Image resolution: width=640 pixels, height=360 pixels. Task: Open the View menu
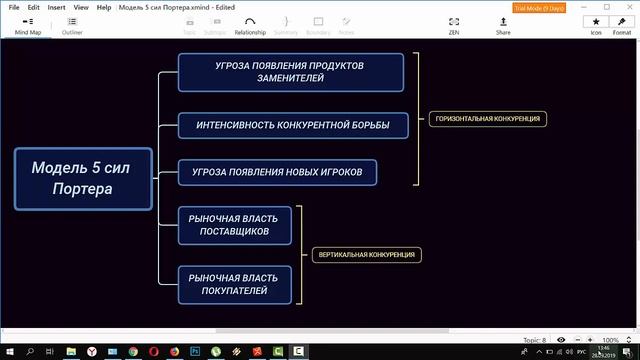pyautogui.click(x=81, y=7)
